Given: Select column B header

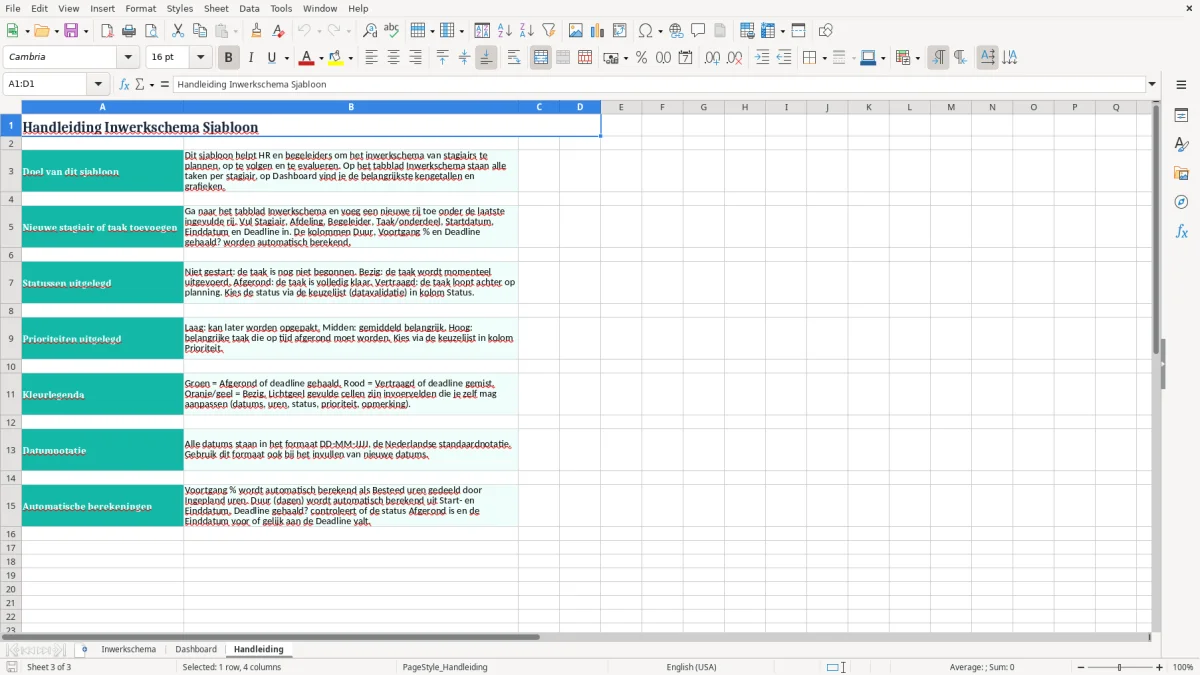Looking at the screenshot, I should click(351, 107).
